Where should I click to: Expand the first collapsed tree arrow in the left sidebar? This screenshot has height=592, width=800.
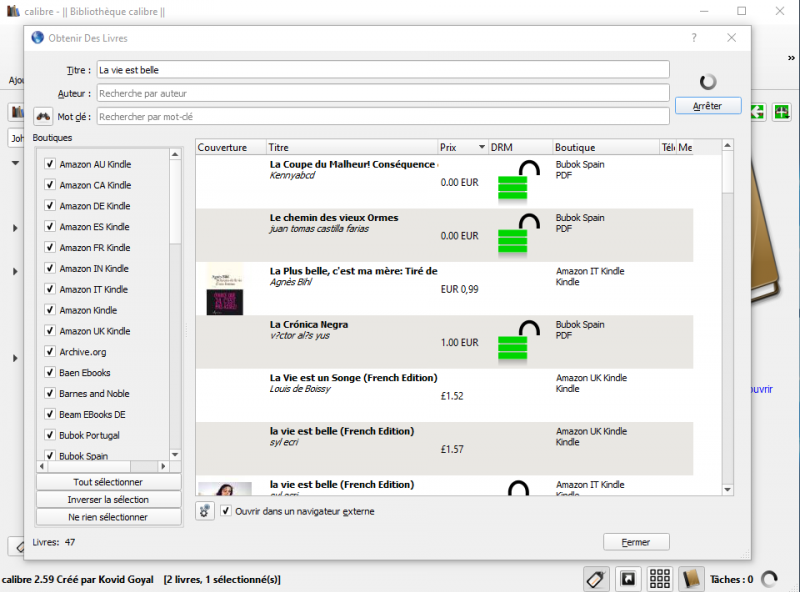click(x=15, y=229)
